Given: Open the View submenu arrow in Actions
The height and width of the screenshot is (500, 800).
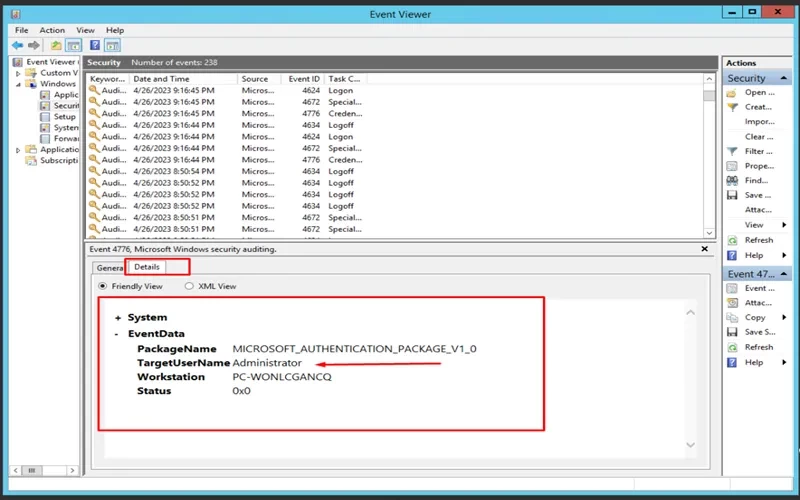Looking at the screenshot, I should point(784,225).
